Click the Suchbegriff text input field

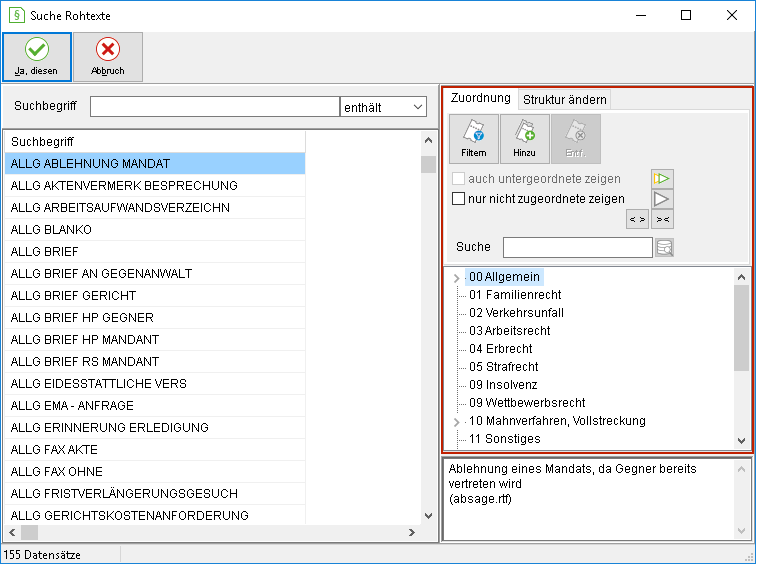click(215, 107)
